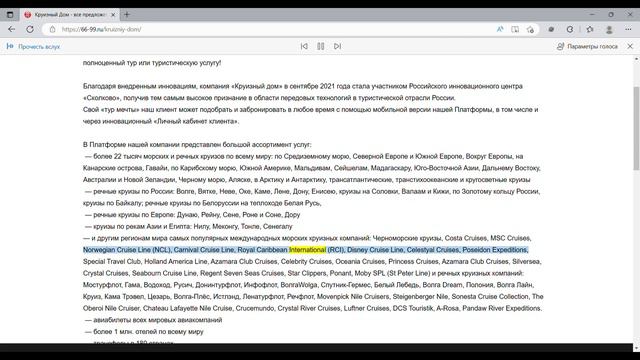Click the Прочесть вслух label

(39, 47)
